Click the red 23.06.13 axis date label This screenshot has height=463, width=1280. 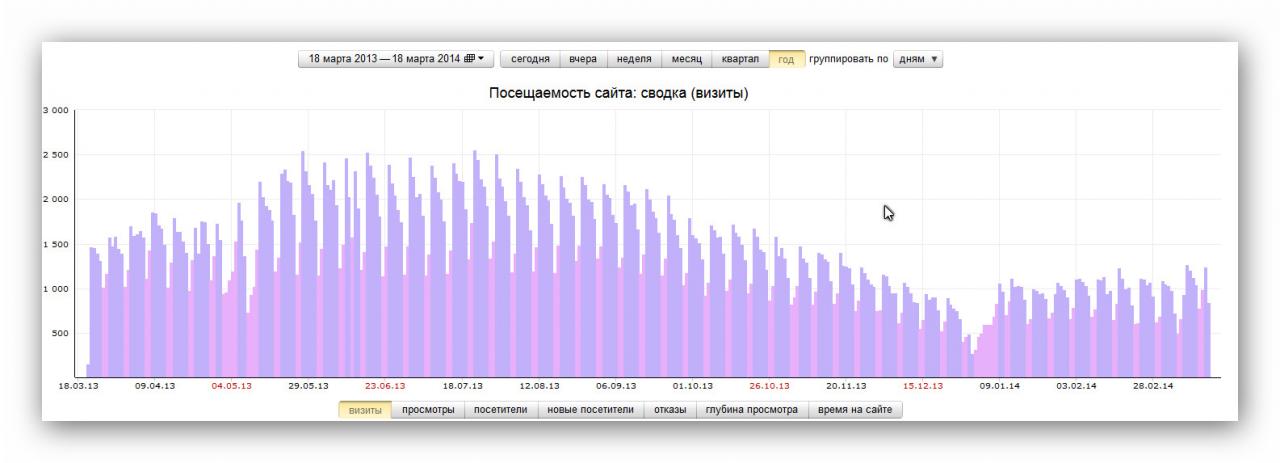click(385, 385)
